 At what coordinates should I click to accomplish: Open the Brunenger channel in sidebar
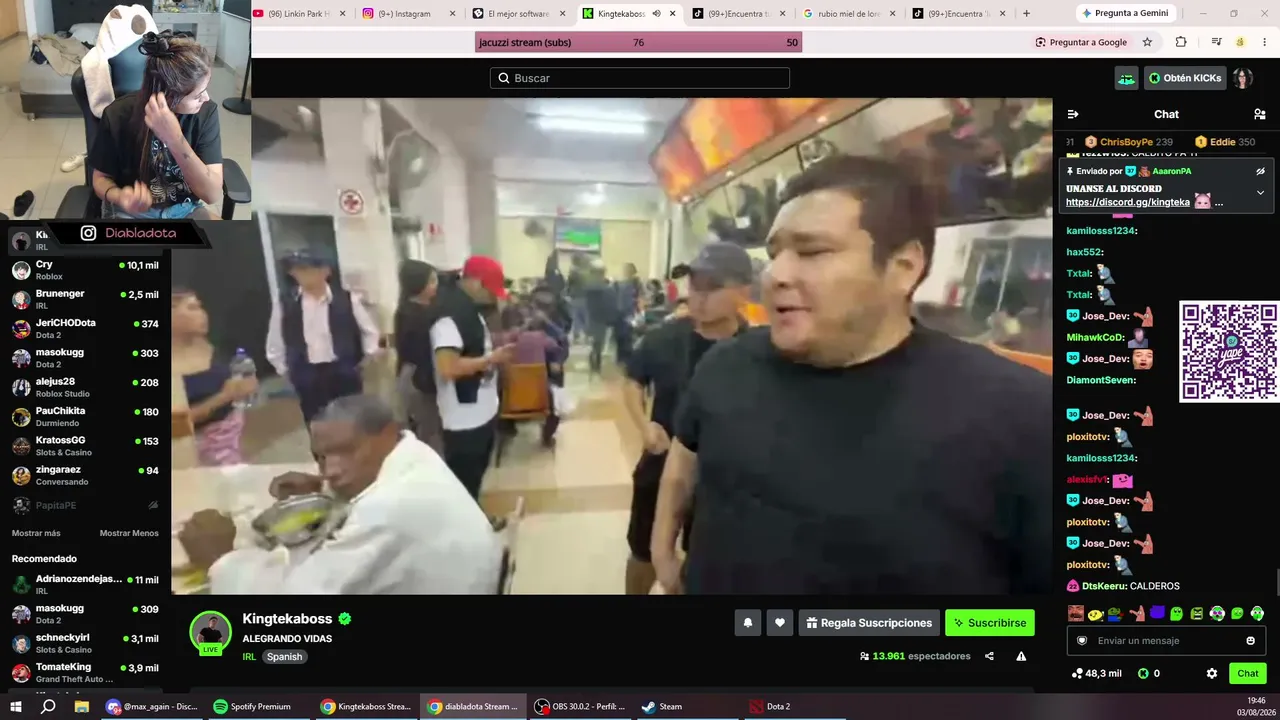(x=85, y=299)
